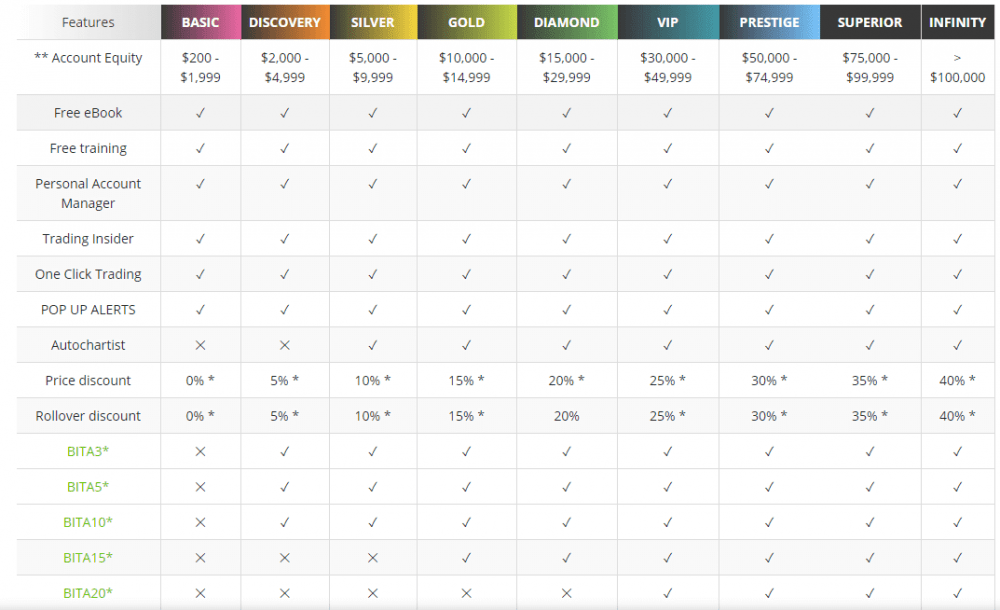Open the BITA20* green link
1000x610 pixels.
[88, 593]
